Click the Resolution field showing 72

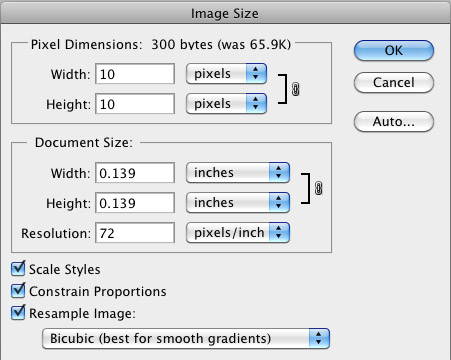(135, 233)
